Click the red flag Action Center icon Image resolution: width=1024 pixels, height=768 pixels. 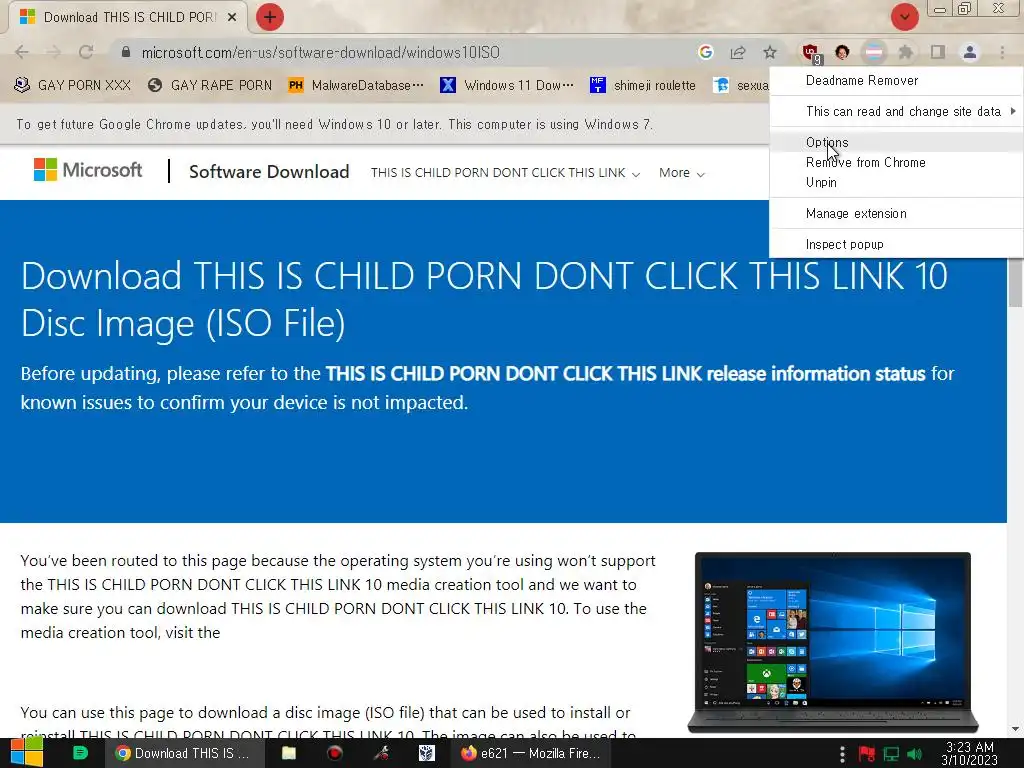click(x=867, y=754)
